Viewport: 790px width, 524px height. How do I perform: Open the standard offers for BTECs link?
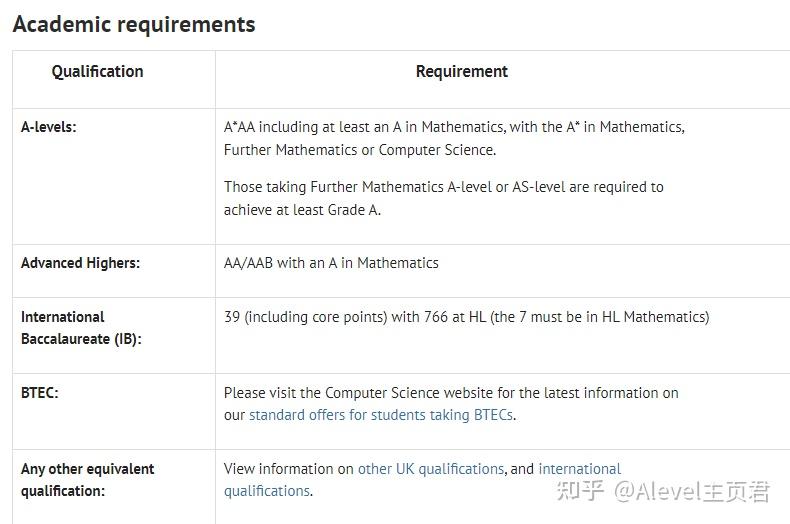pyautogui.click(x=382, y=414)
